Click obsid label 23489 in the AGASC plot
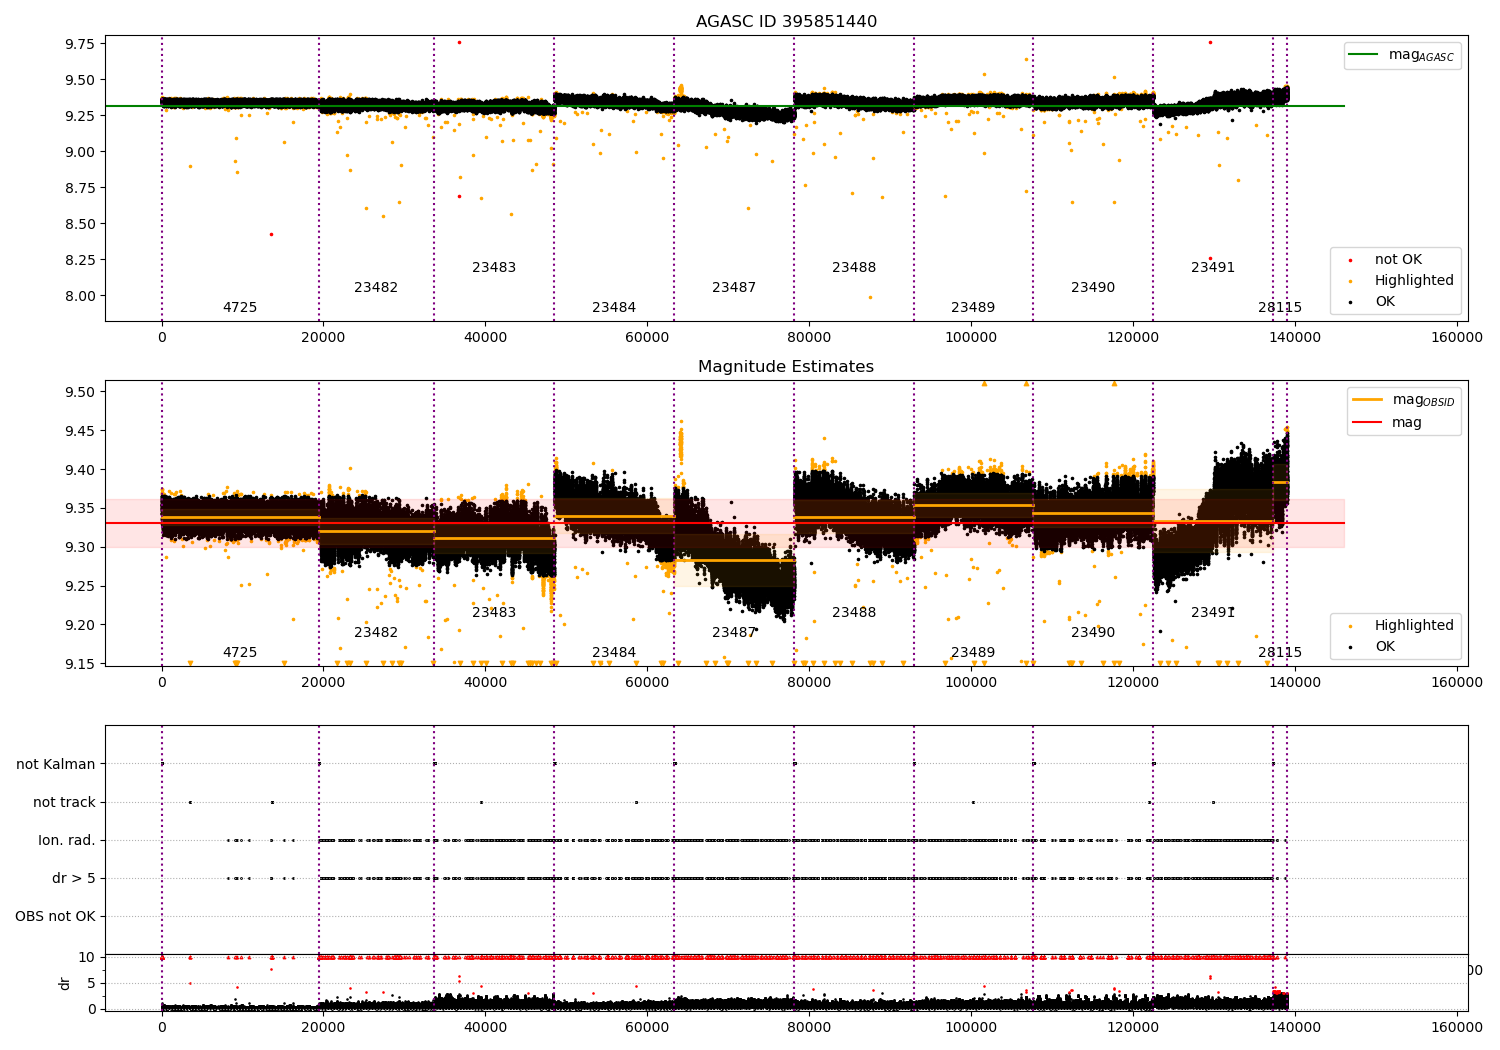 [973, 308]
